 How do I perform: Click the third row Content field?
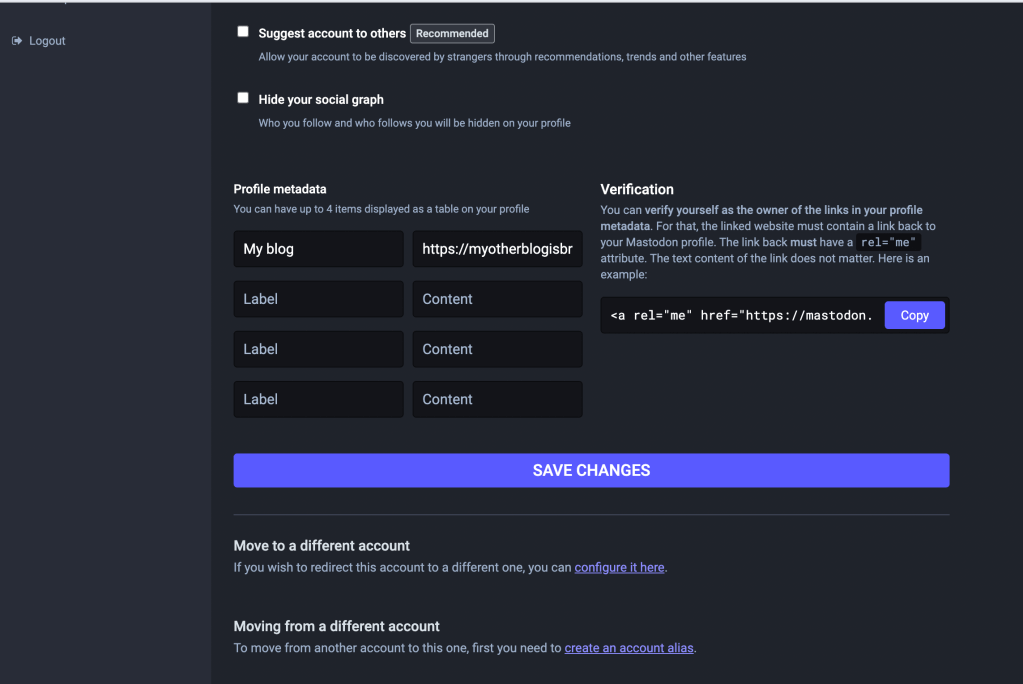pyautogui.click(x=497, y=349)
